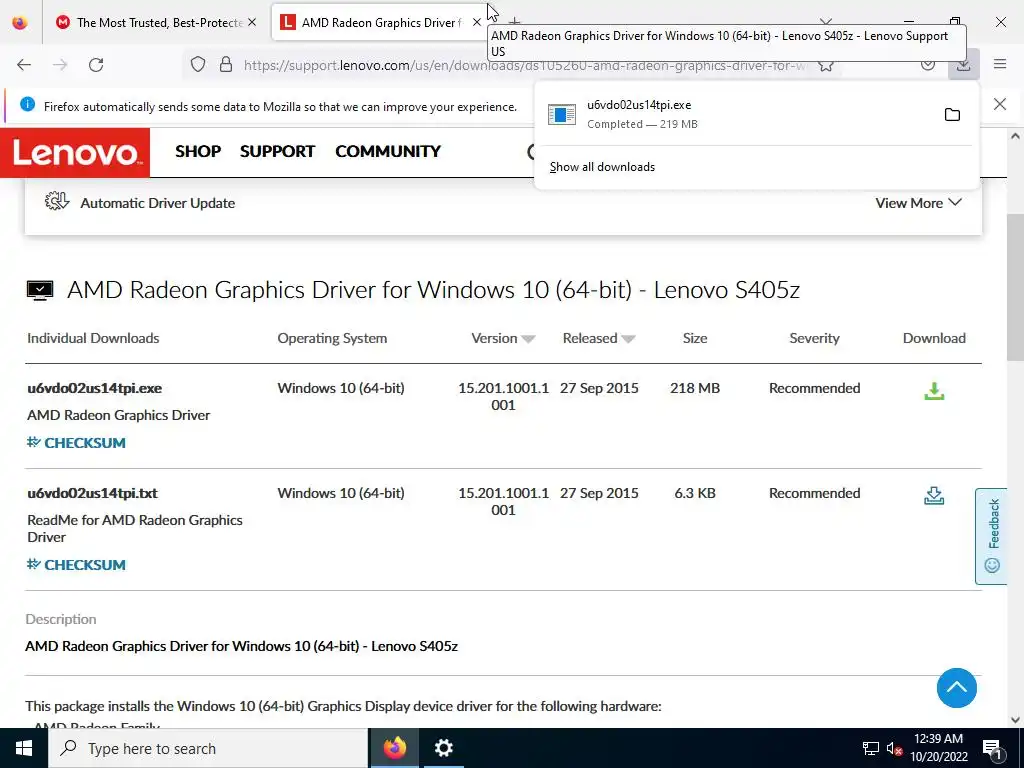Open the Firefox hamburger menu

(x=1000, y=64)
